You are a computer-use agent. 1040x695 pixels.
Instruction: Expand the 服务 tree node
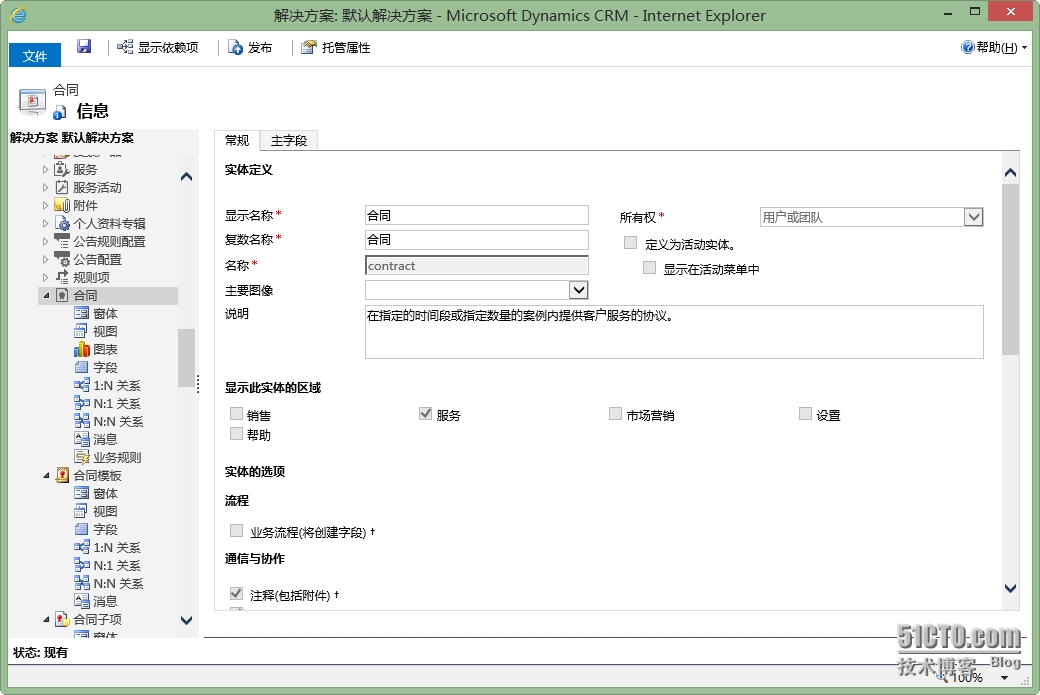tap(45, 169)
